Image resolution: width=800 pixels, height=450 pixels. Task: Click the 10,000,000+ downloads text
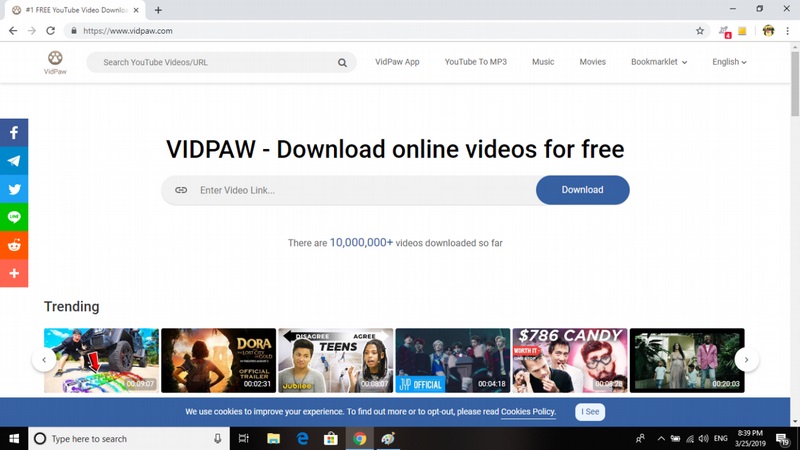(x=361, y=242)
